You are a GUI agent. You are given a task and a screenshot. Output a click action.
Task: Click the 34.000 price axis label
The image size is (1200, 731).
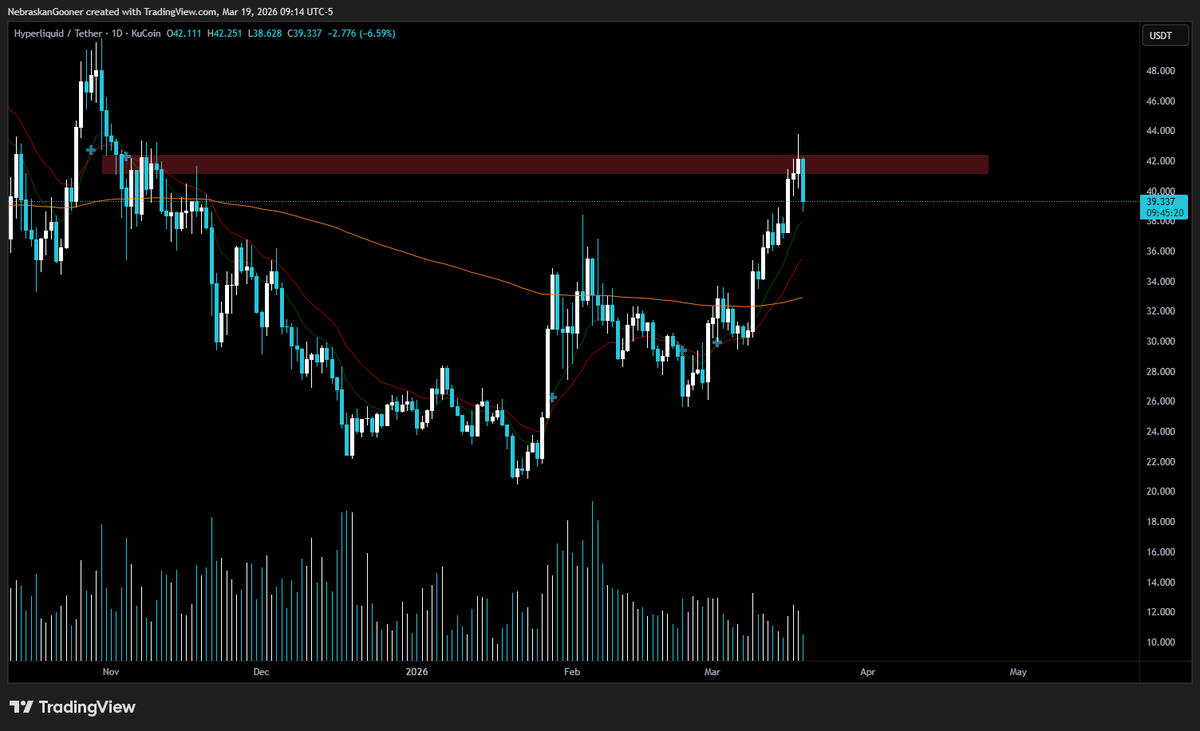(1161, 281)
